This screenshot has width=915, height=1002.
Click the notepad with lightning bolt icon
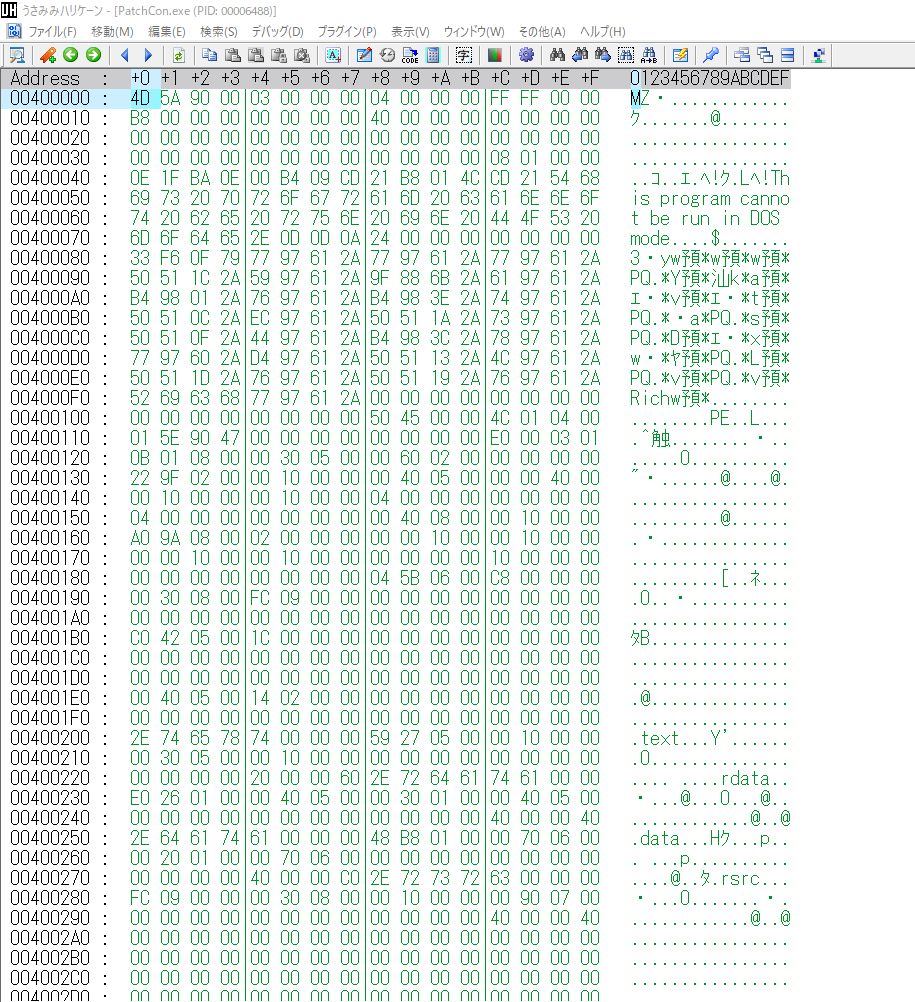(680, 56)
